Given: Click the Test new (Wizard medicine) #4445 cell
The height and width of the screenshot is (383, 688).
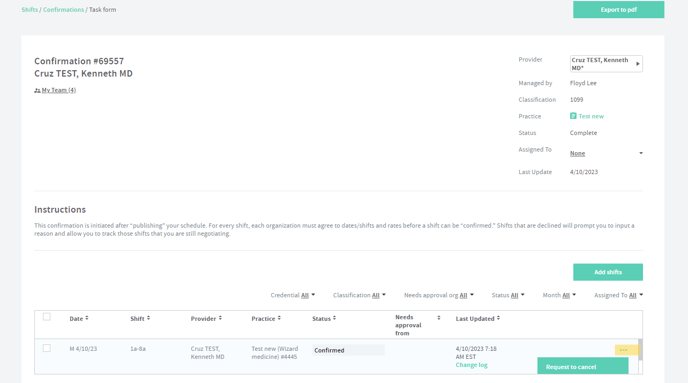Looking at the screenshot, I should coord(275,353).
